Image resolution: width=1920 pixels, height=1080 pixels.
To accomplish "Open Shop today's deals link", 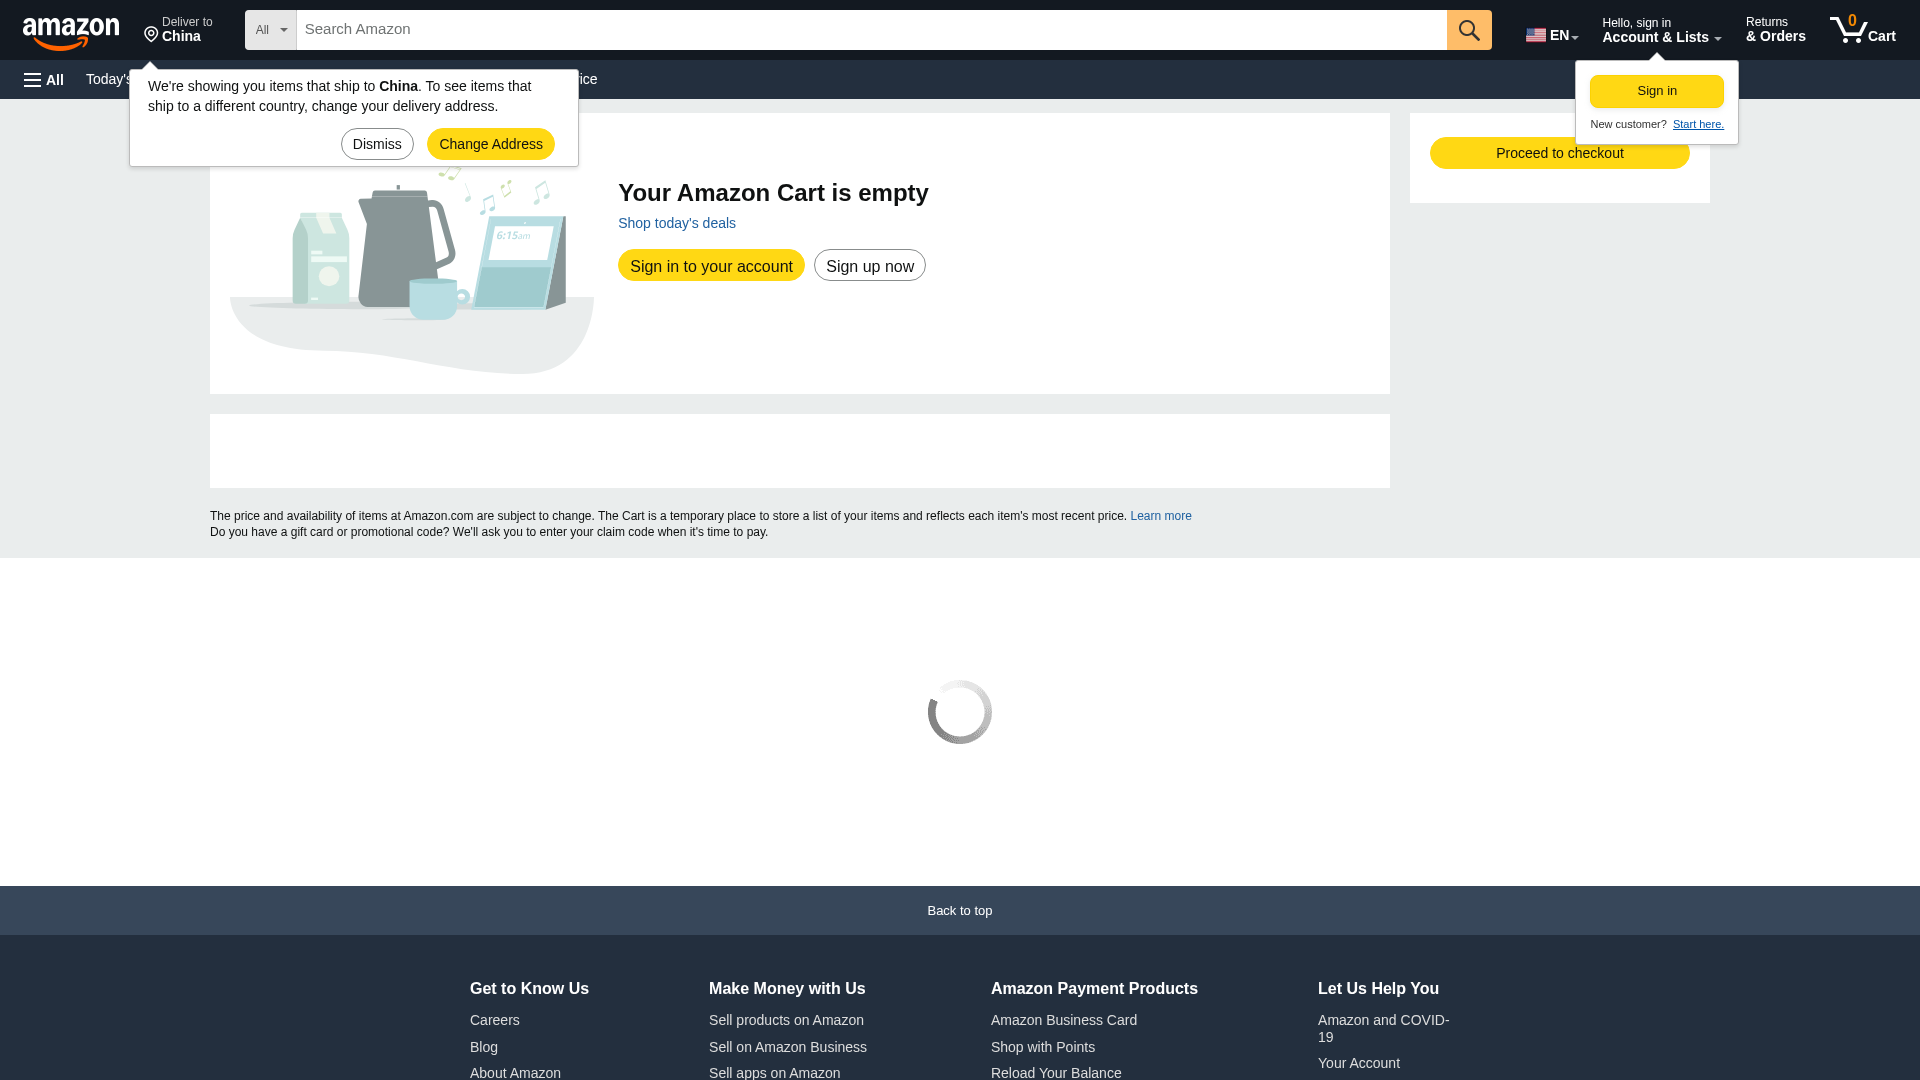I will 676,223.
